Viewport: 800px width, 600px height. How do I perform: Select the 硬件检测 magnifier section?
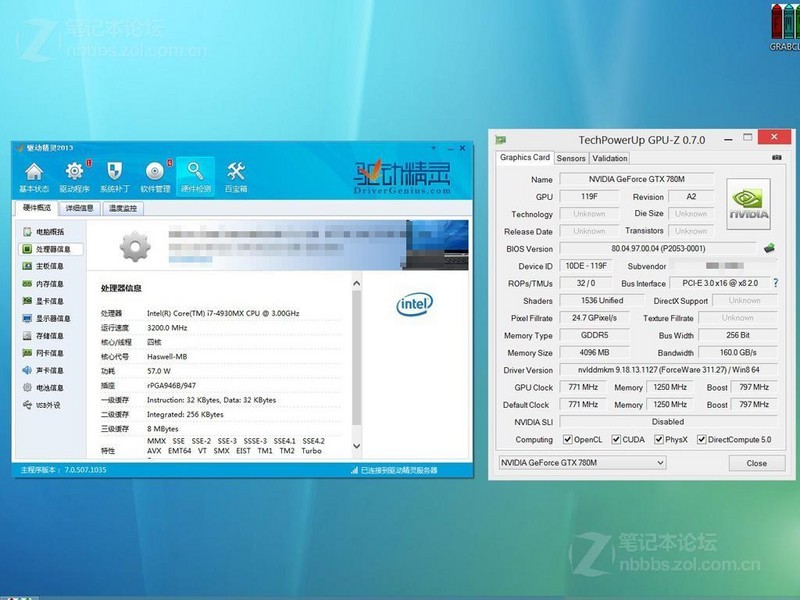195,177
